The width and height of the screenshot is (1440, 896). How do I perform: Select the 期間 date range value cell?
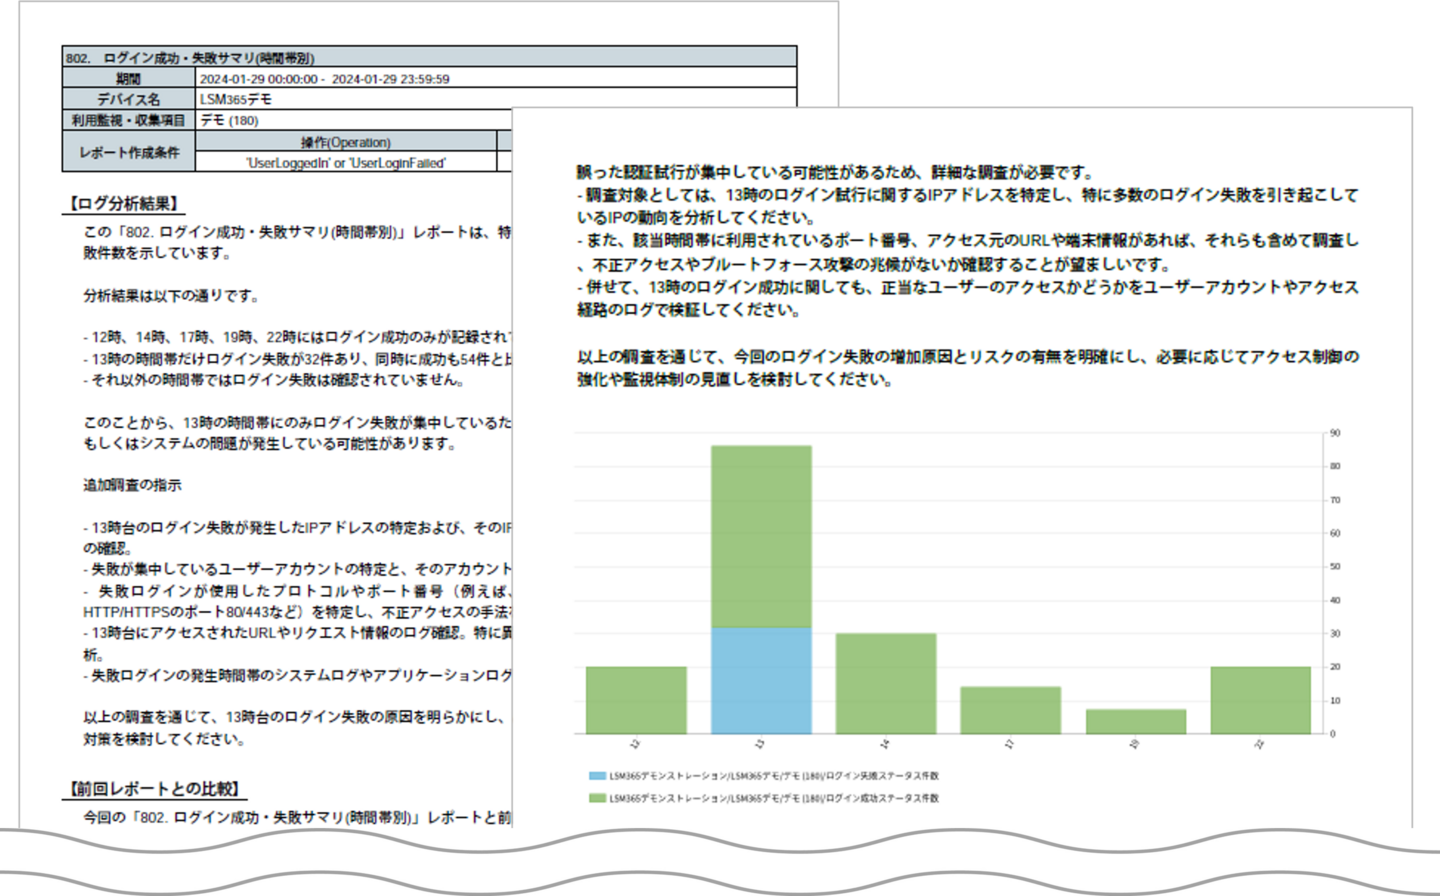pyautogui.click(x=325, y=79)
